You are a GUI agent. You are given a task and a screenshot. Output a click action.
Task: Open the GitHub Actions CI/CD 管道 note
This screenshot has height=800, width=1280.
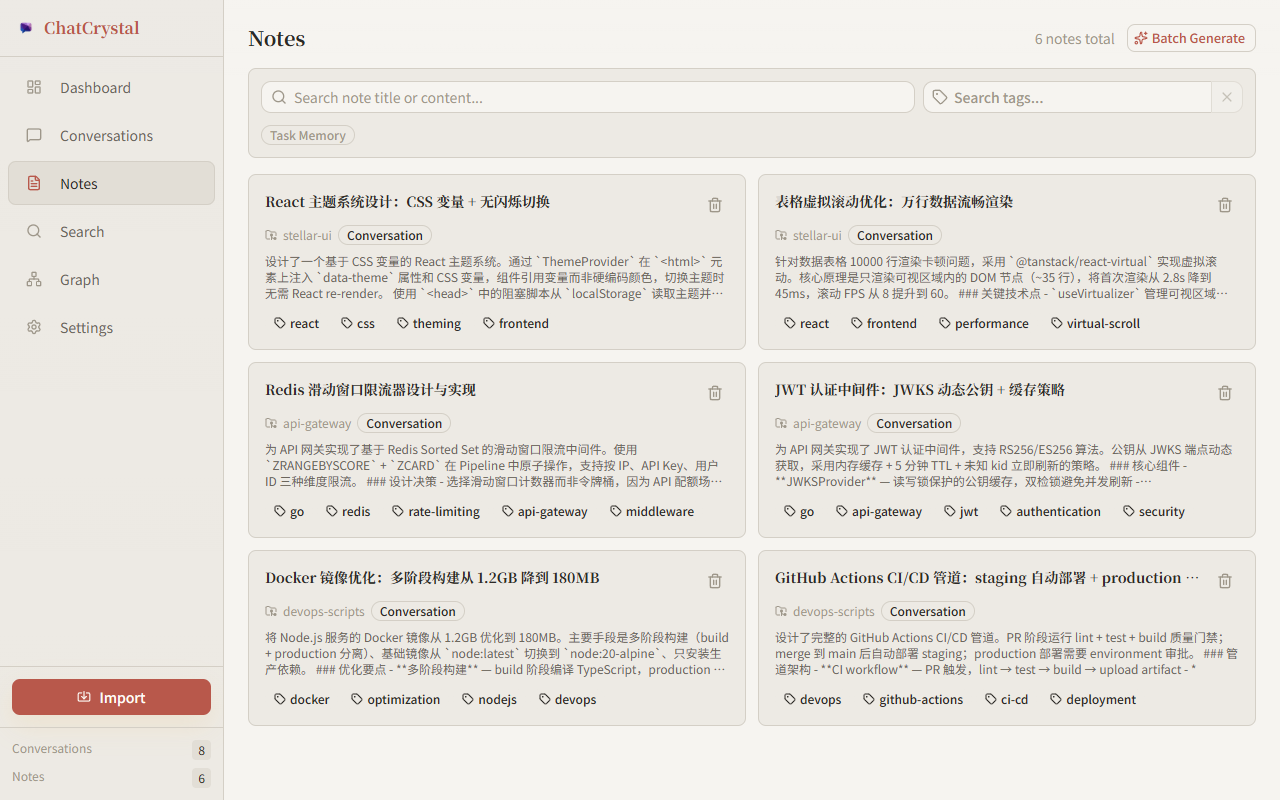point(987,578)
